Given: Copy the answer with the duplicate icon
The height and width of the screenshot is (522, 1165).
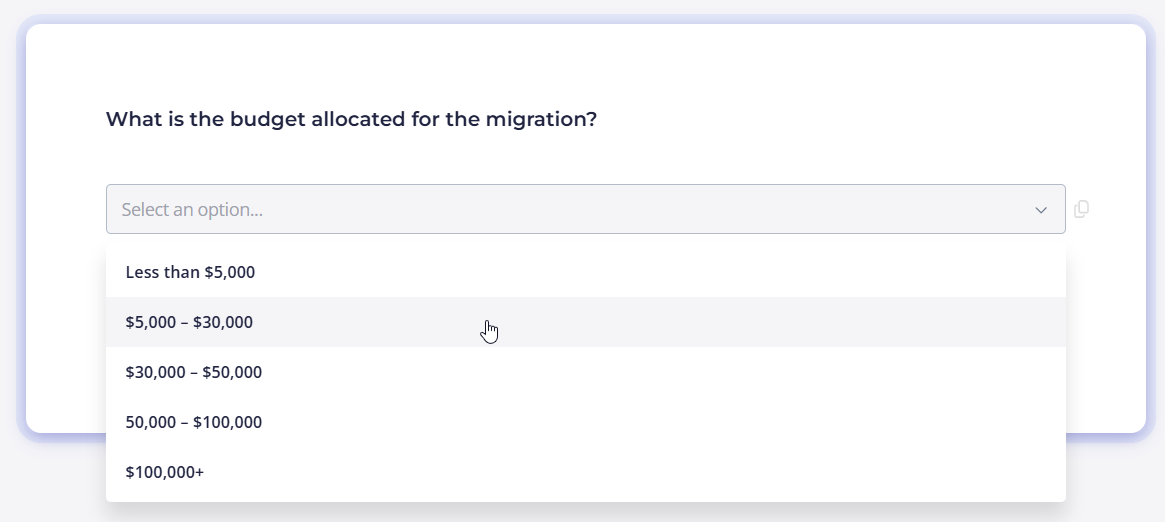Looking at the screenshot, I should [x=1082, y=209].
